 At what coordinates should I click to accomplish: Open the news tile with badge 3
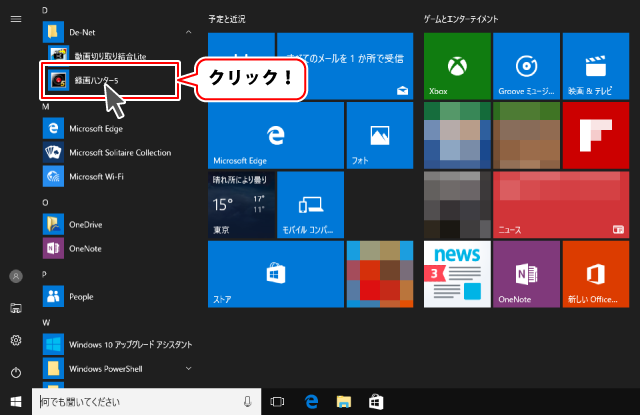(x=457, y=274)
